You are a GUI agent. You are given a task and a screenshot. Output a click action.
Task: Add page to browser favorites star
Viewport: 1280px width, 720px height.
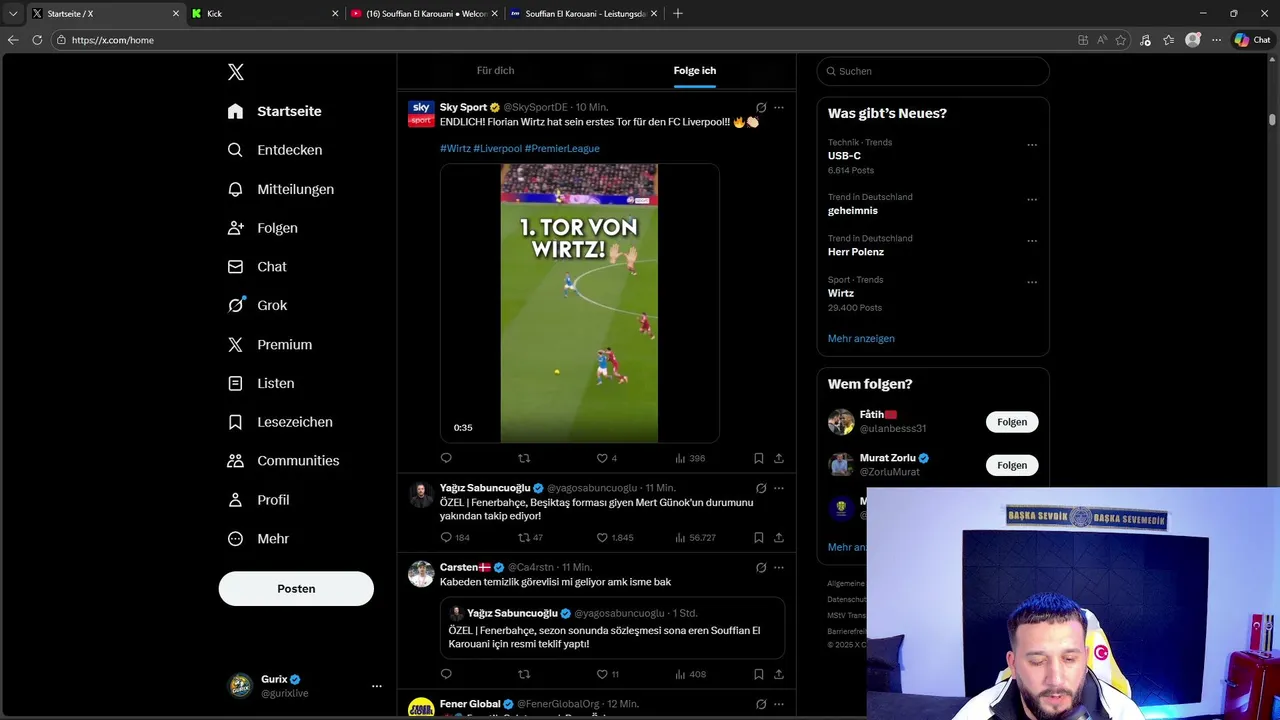(x=1121, y=40)
